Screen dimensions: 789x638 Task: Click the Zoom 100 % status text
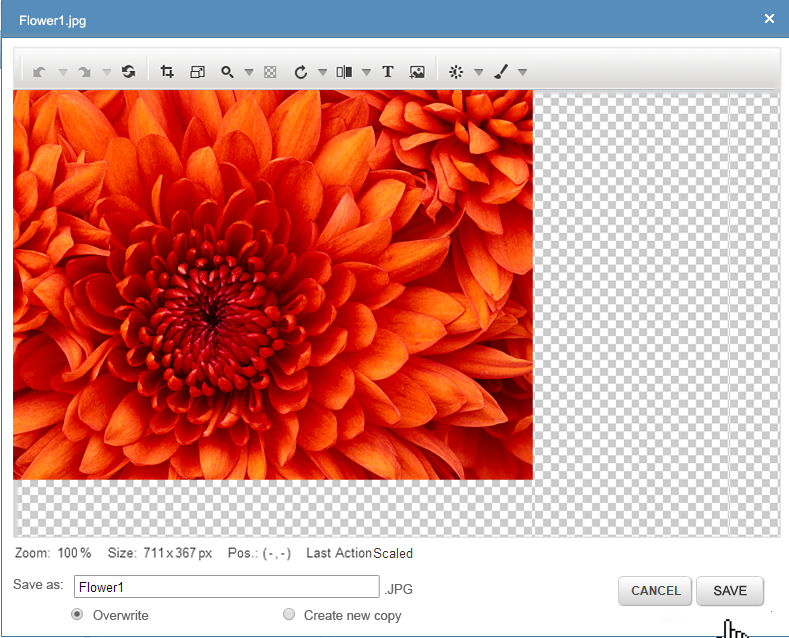53,553
